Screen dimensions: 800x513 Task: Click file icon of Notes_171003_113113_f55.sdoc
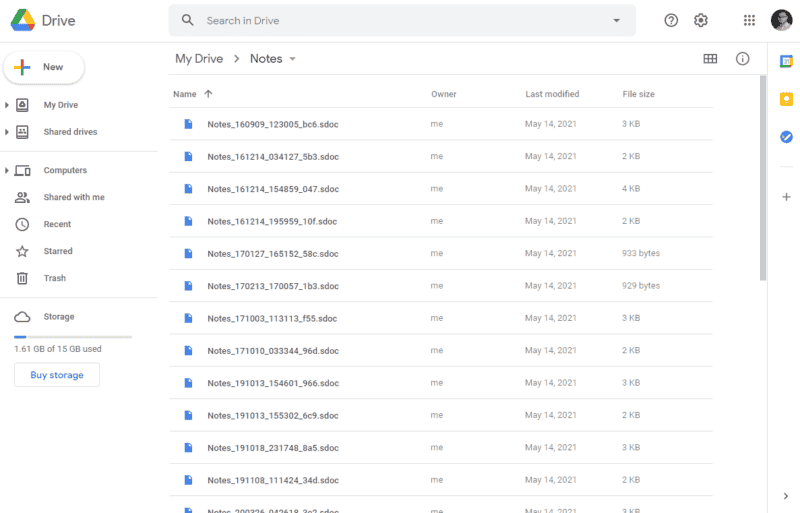[x=188, y=319]
